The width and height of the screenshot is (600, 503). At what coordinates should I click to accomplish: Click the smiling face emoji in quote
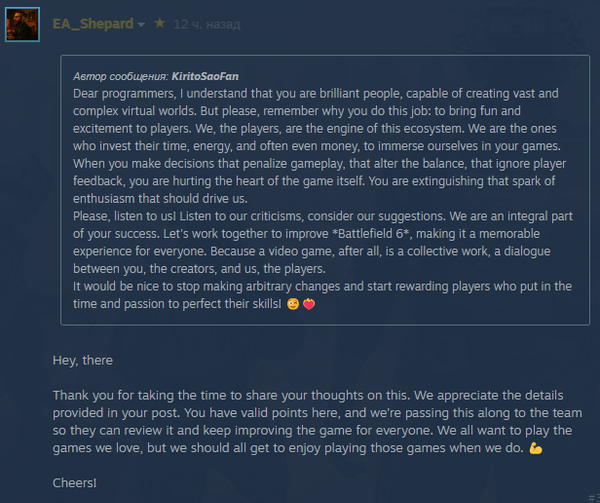293,303
